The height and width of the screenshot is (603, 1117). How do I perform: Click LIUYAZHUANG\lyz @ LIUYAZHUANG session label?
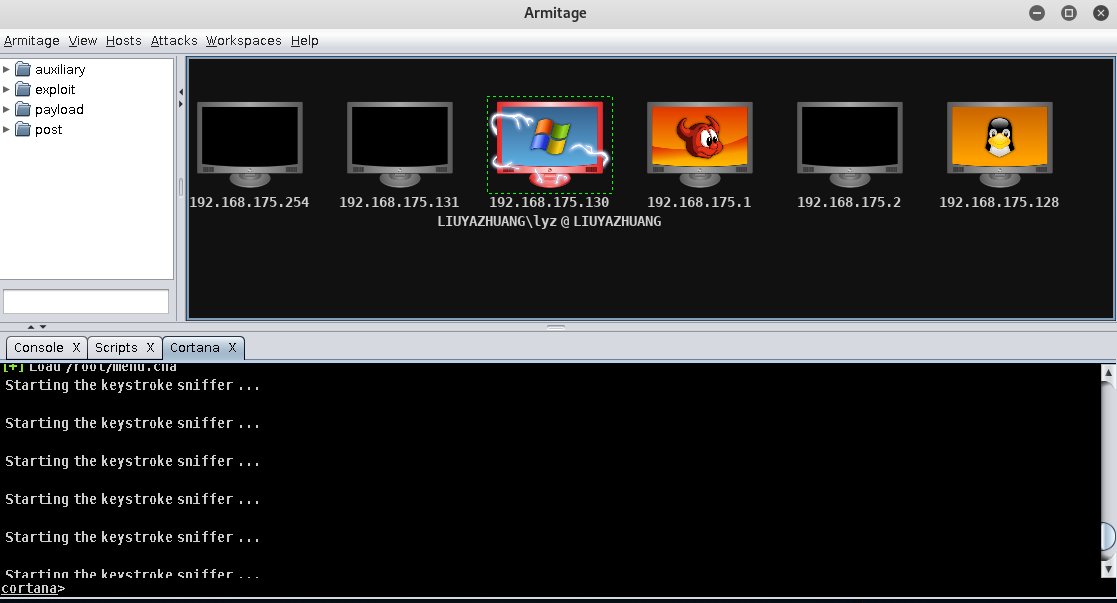[549, 222]
